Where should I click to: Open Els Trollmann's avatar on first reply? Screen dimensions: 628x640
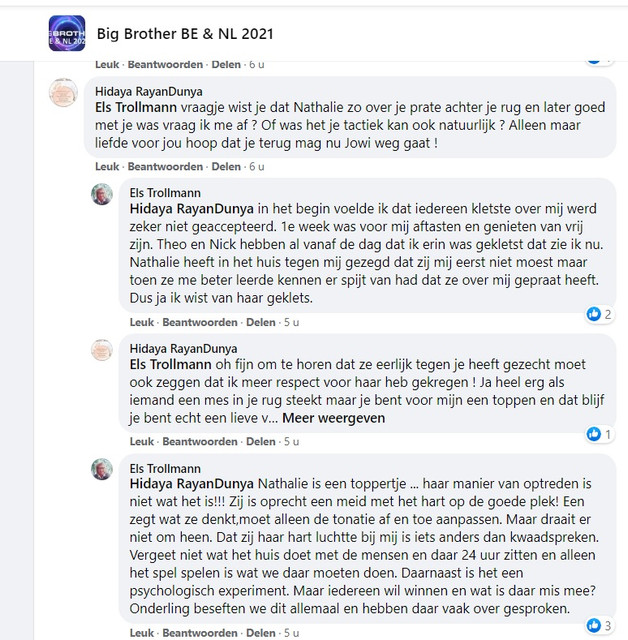(x=102, y=194)
